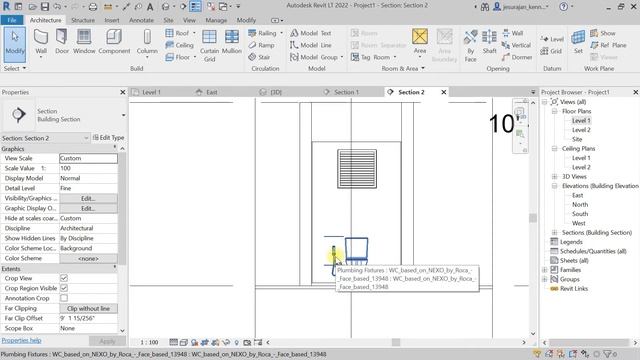Image resolution: width=640 pixels, height=360 pixels.
Task: Select the Modify tool
Action: (x=15, y=44)
